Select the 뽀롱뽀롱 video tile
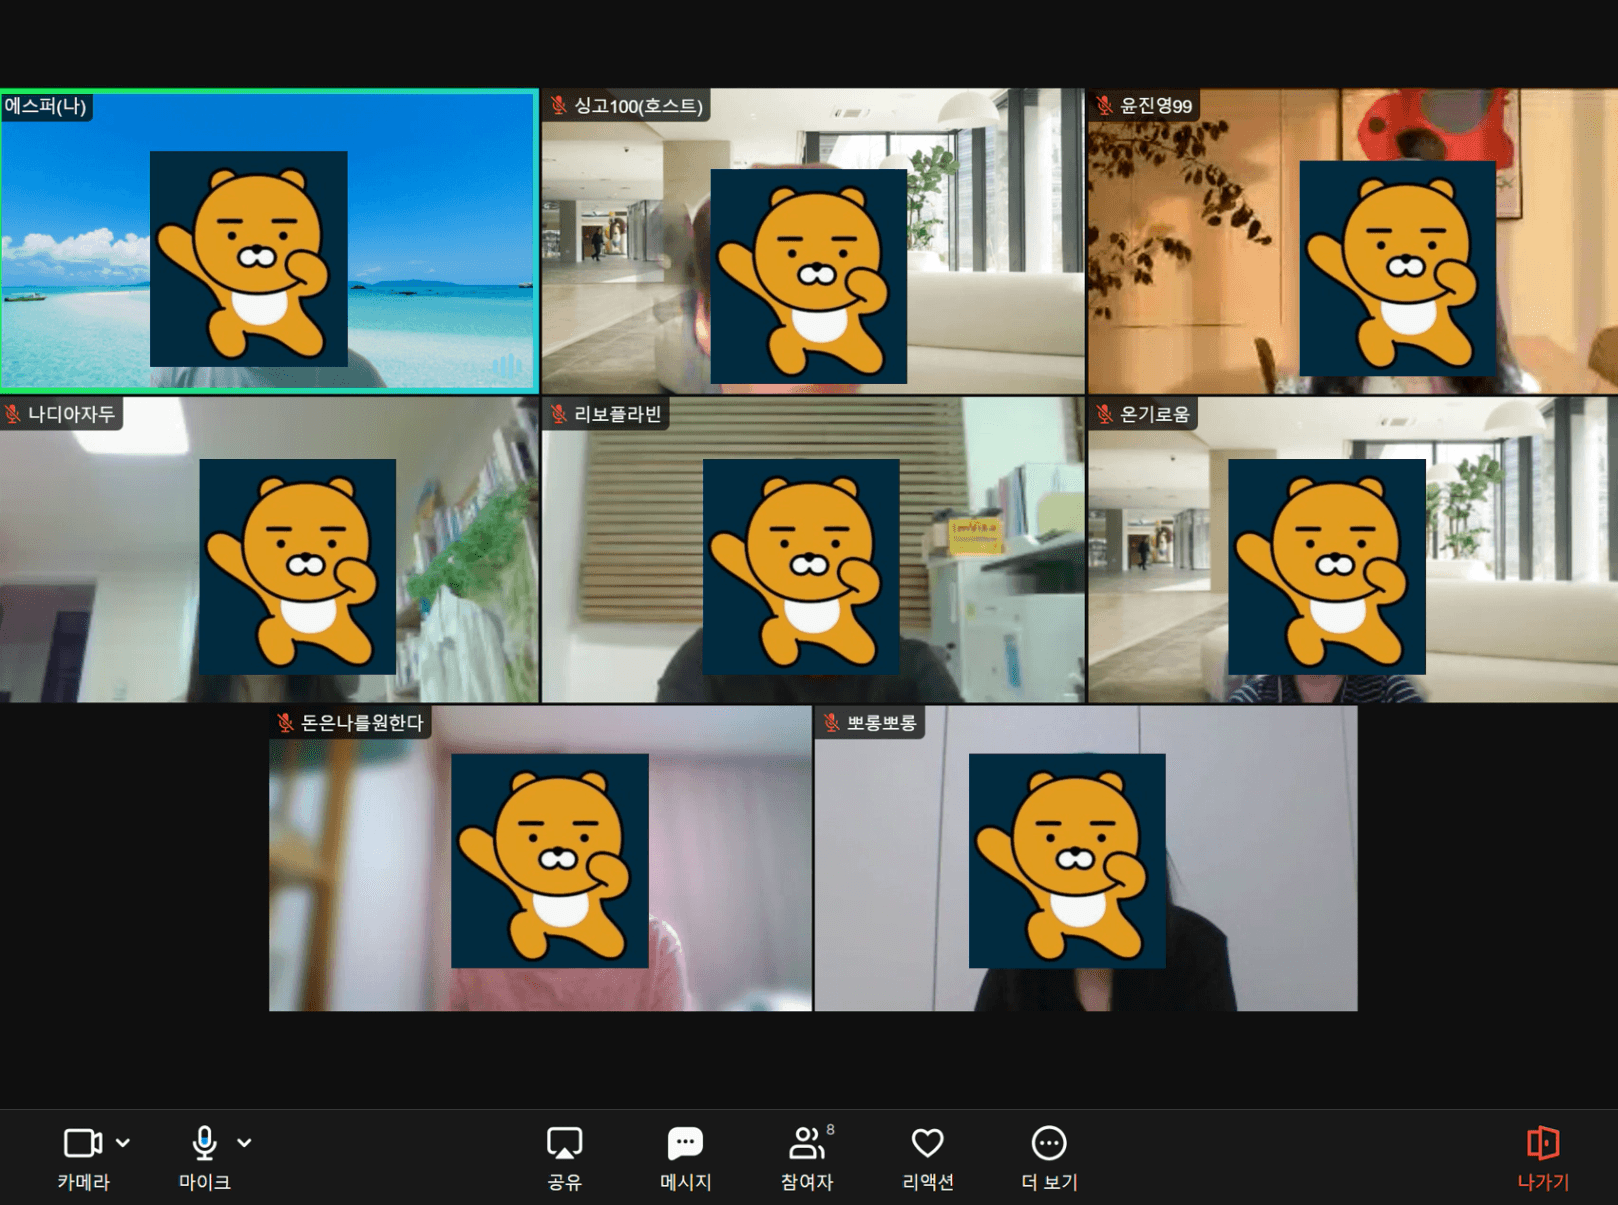Viewport: 1618px width, 1205px height. (1086, 858)
